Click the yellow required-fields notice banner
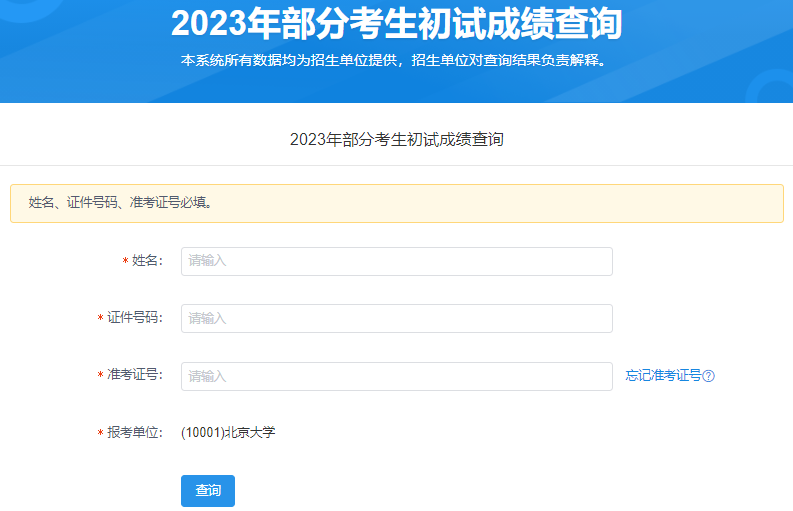The height and width of the screenshot is (511, 793). (396, 203)
